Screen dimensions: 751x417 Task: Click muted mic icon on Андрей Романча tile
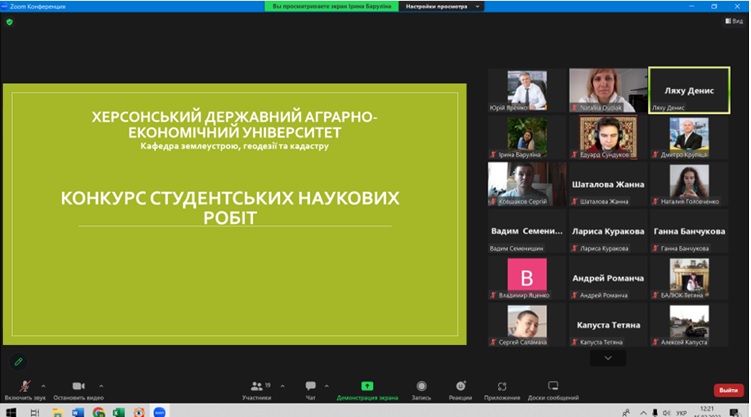coord(574,295)
